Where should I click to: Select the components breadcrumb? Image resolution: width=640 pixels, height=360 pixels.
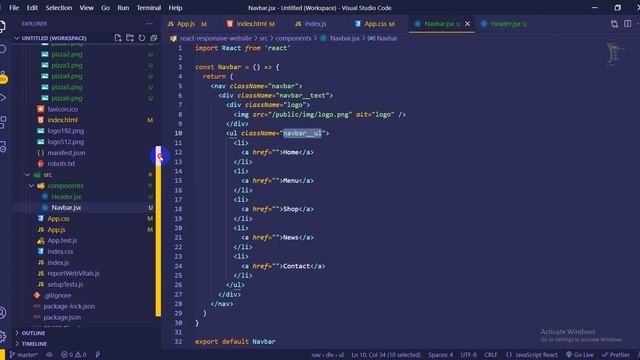[293, 38]
